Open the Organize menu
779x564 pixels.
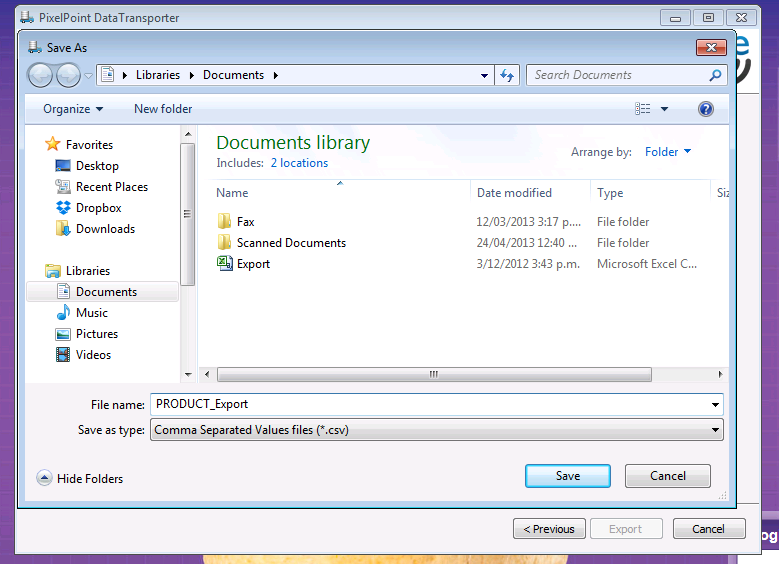click(73, 109)
